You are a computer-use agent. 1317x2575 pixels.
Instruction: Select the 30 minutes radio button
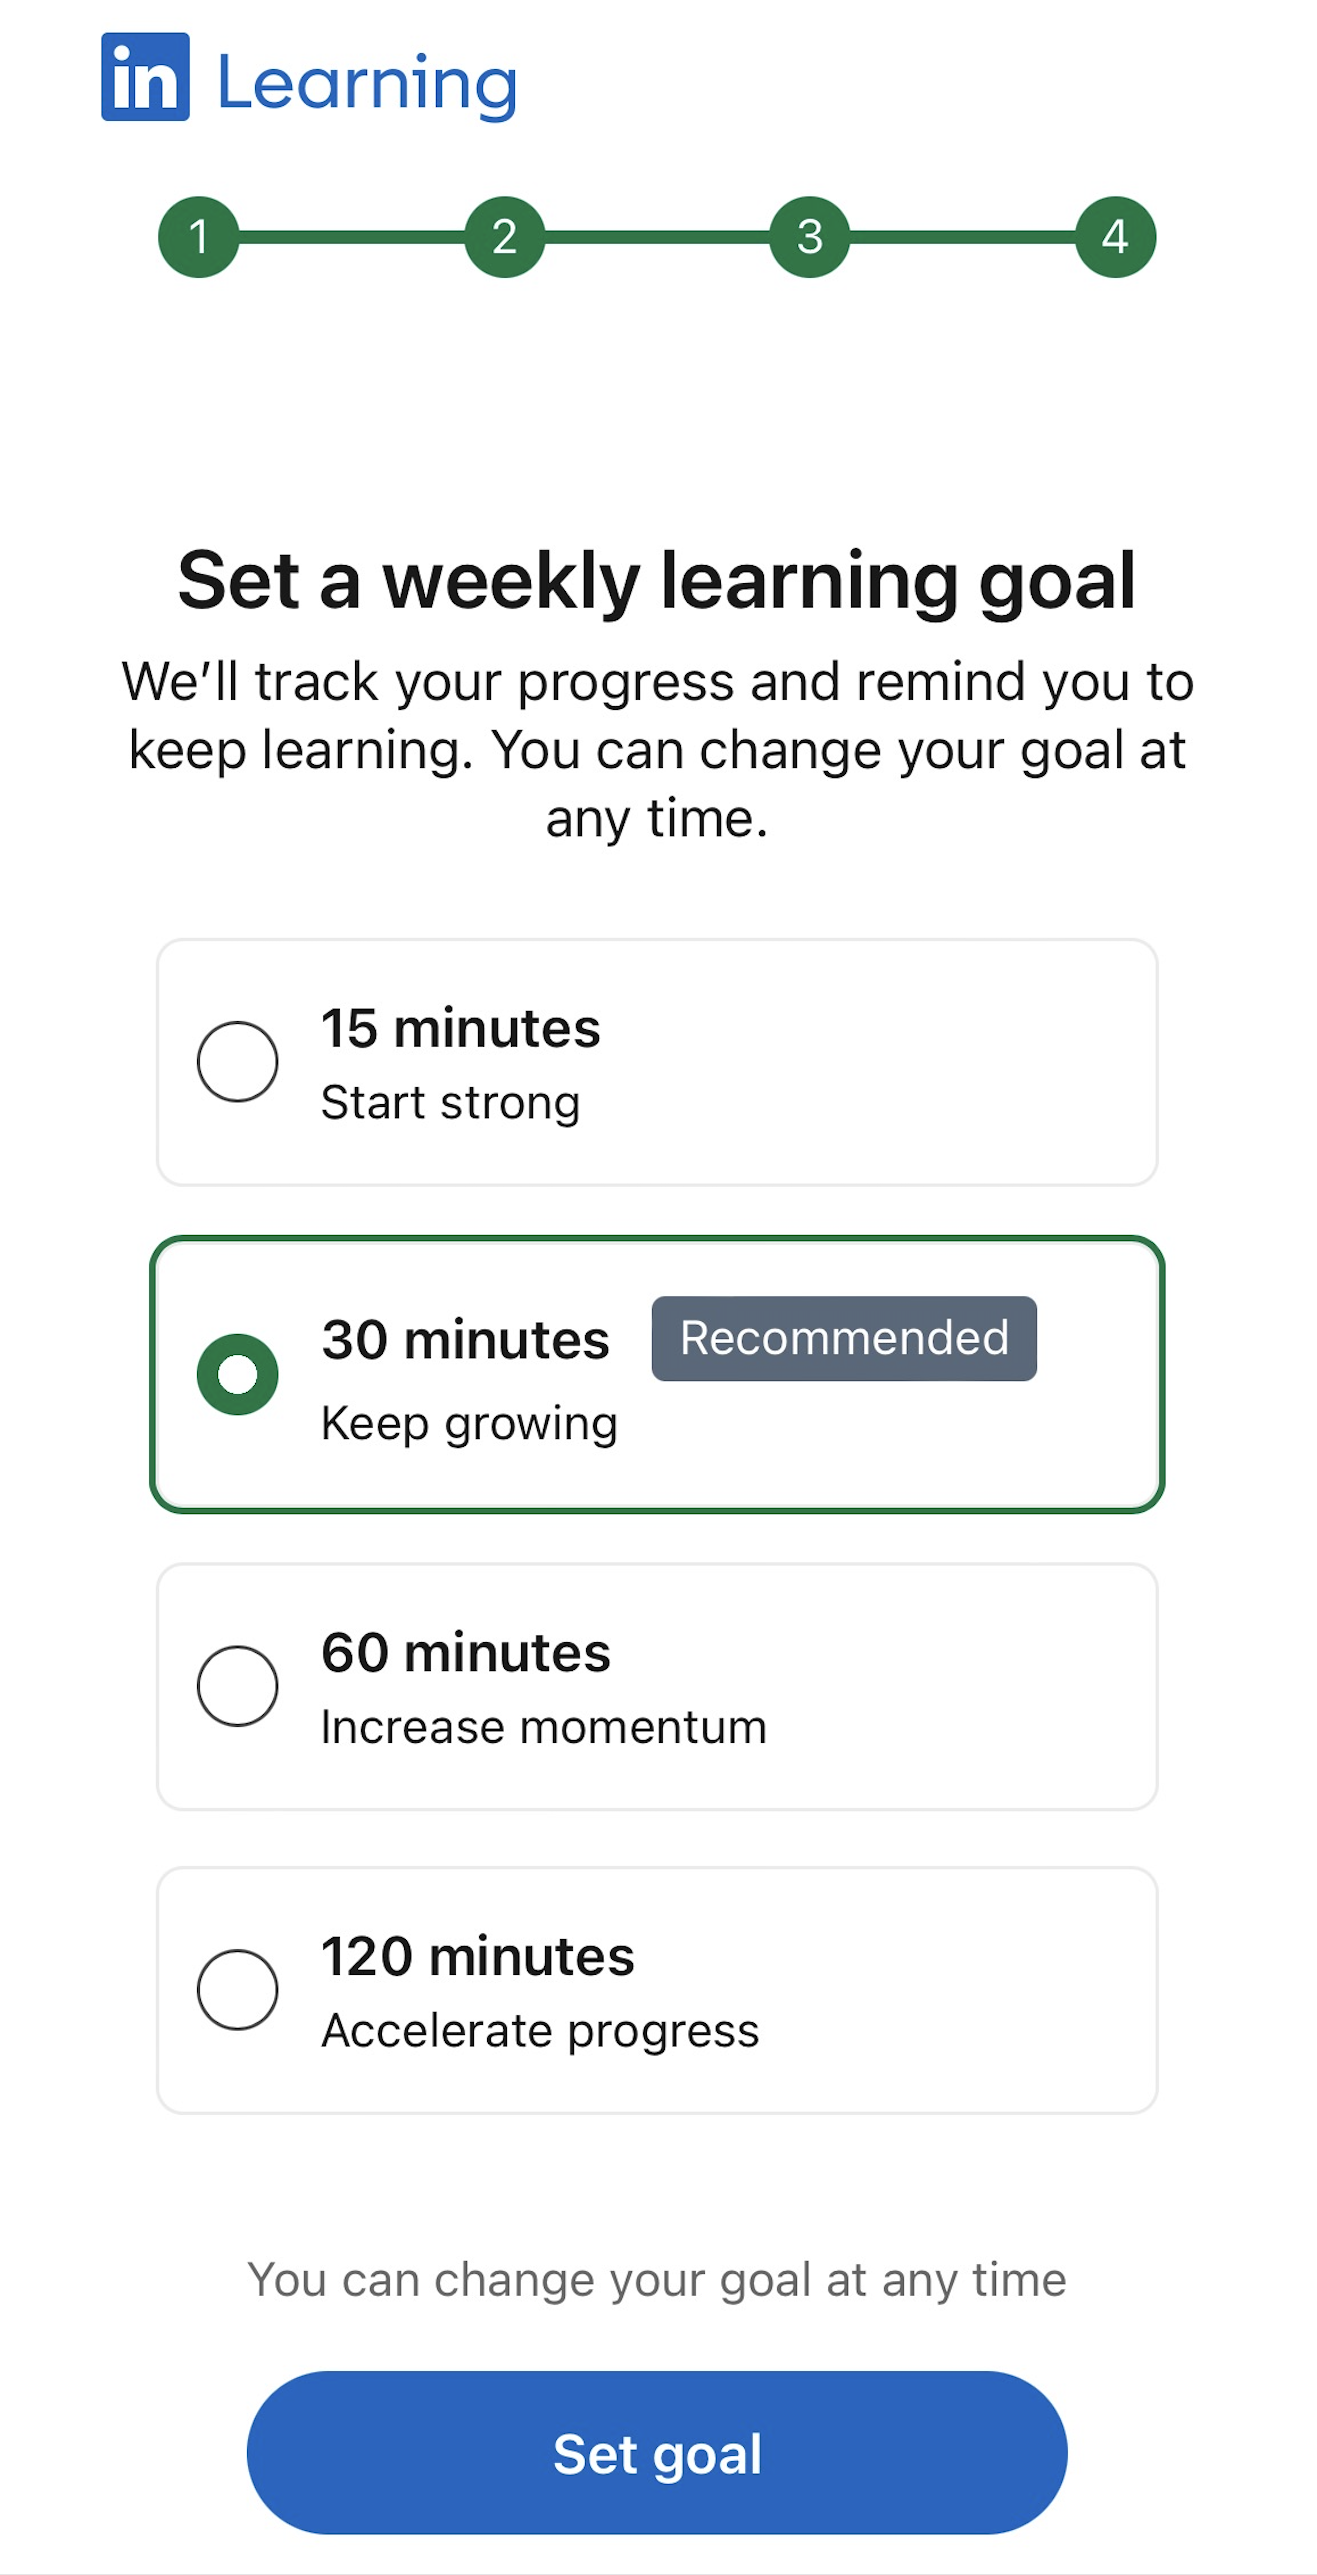click(238, 1374)
